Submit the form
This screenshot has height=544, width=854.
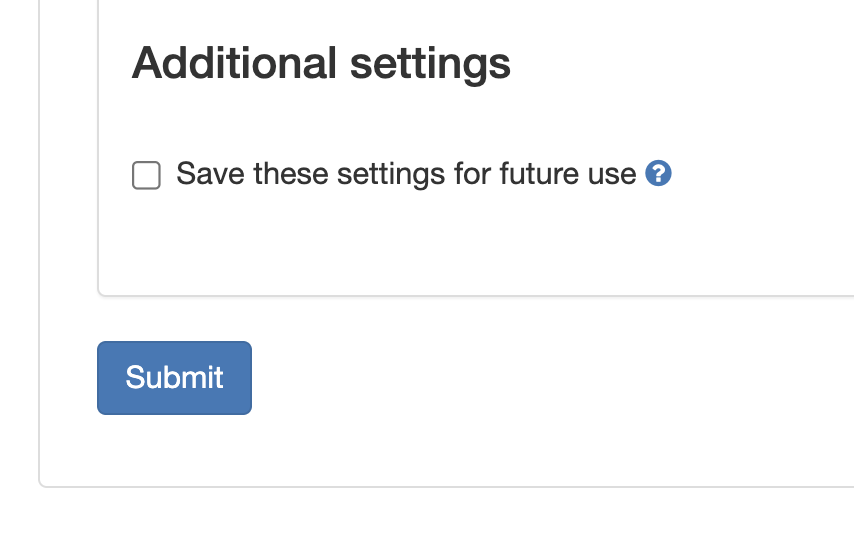[174, 377]
